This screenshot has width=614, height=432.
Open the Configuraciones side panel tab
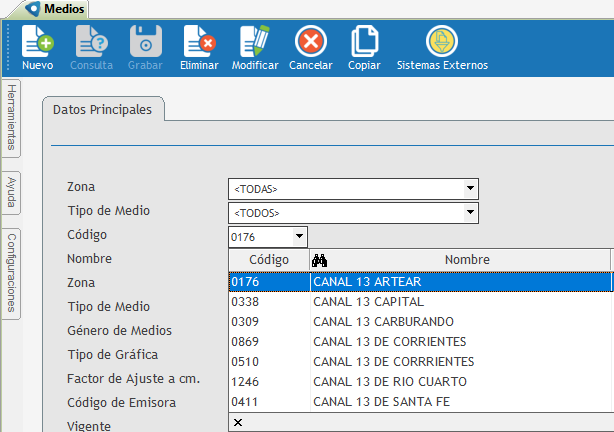click(11, 271)
